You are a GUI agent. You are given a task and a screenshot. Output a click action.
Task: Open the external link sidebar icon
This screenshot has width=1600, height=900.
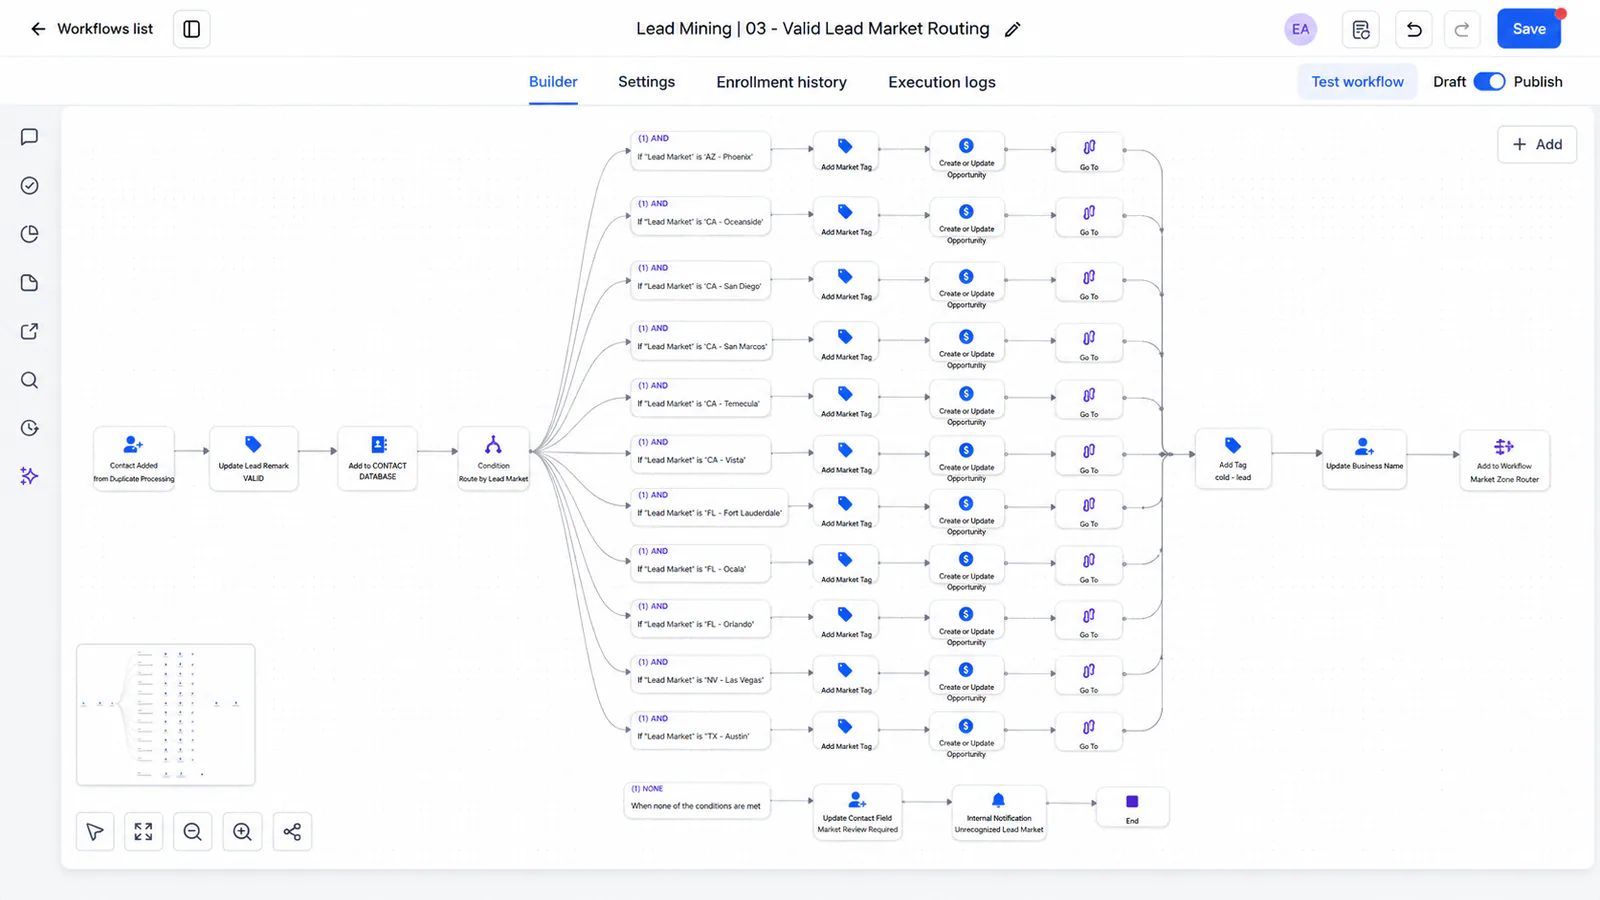[30, 331]
